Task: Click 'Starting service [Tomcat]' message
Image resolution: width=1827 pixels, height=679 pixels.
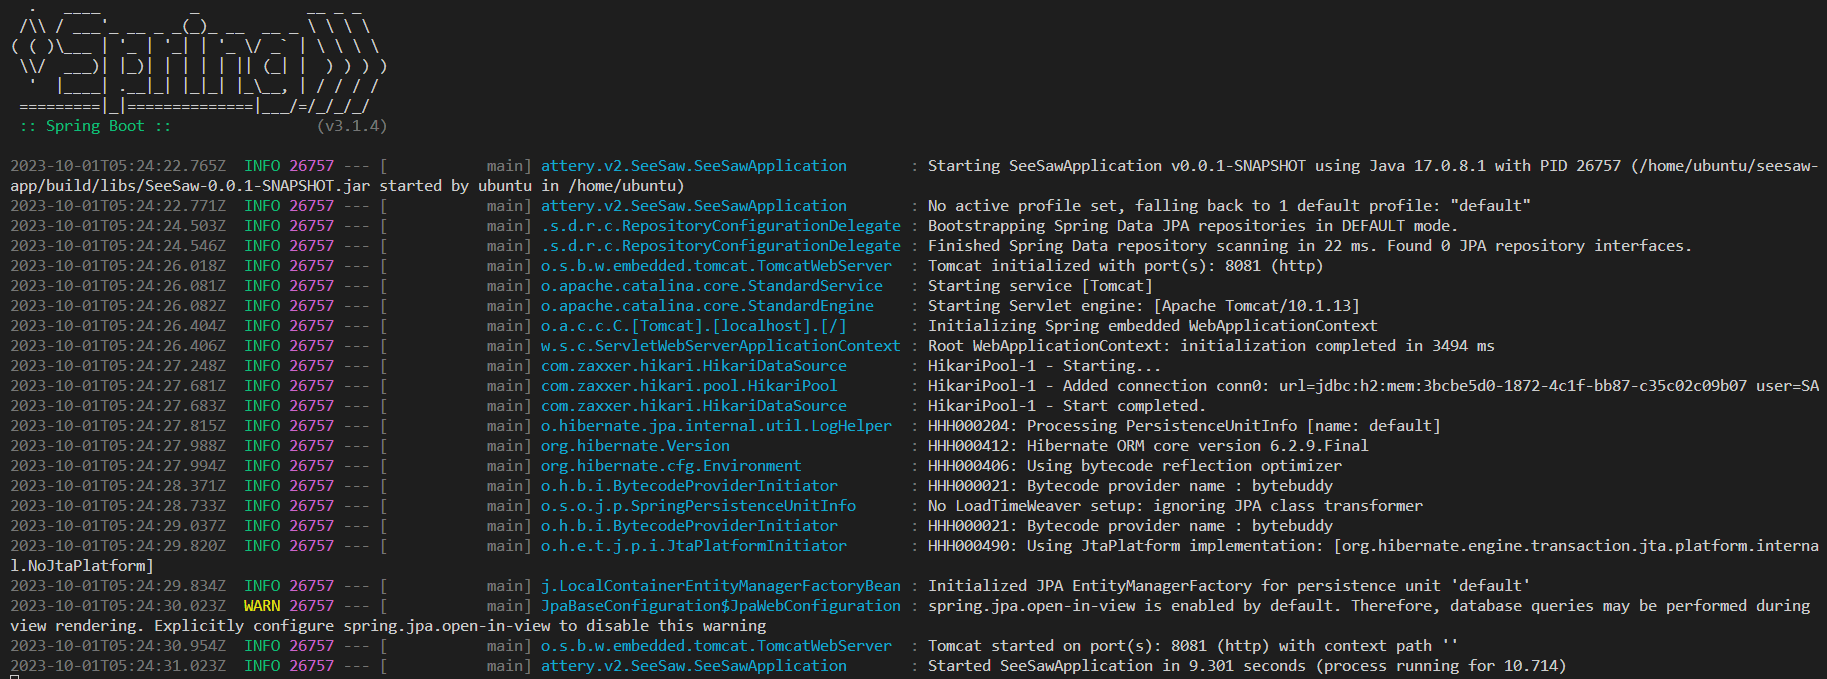Action: 1040,286
